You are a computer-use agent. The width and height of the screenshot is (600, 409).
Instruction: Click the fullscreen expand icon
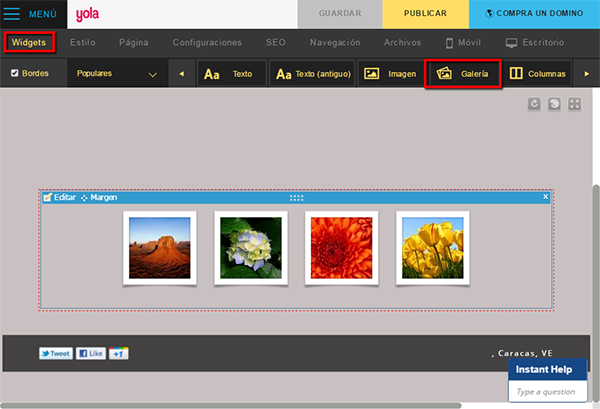pyautogui.click(x=574, y=104)
